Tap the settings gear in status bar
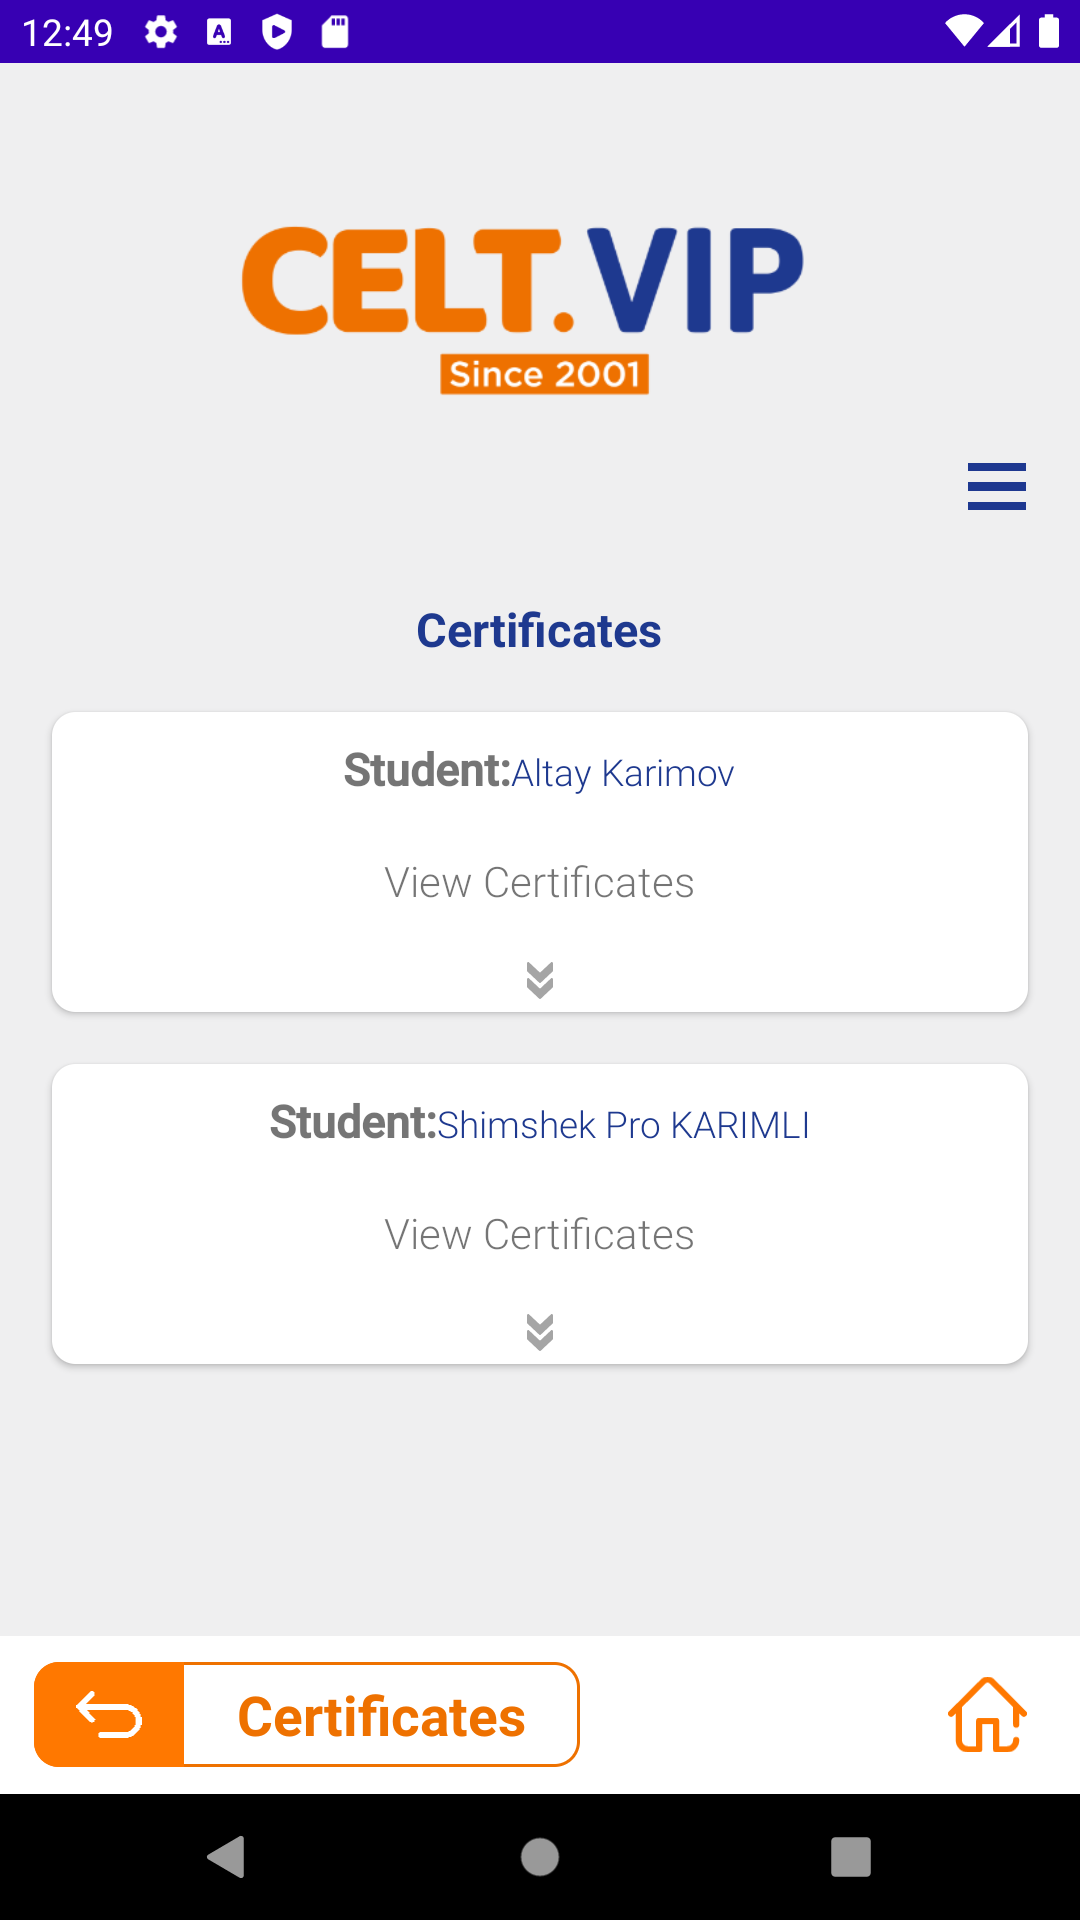1080x1920 pixels. [x=161, y=32]
